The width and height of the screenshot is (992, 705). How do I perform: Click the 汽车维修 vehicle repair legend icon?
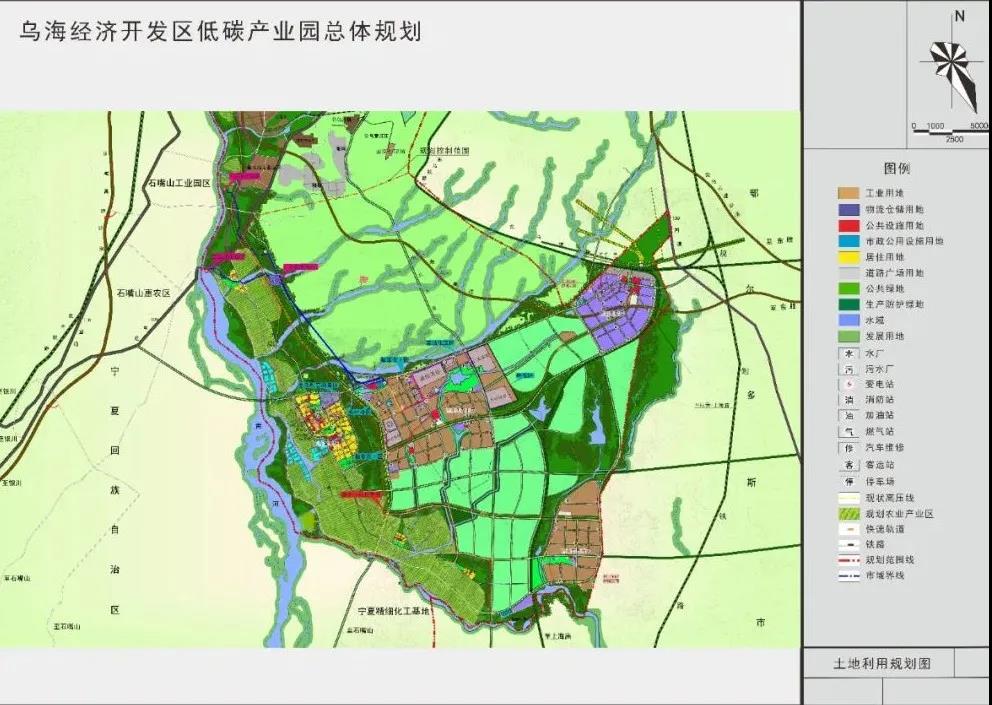(848, 446)
